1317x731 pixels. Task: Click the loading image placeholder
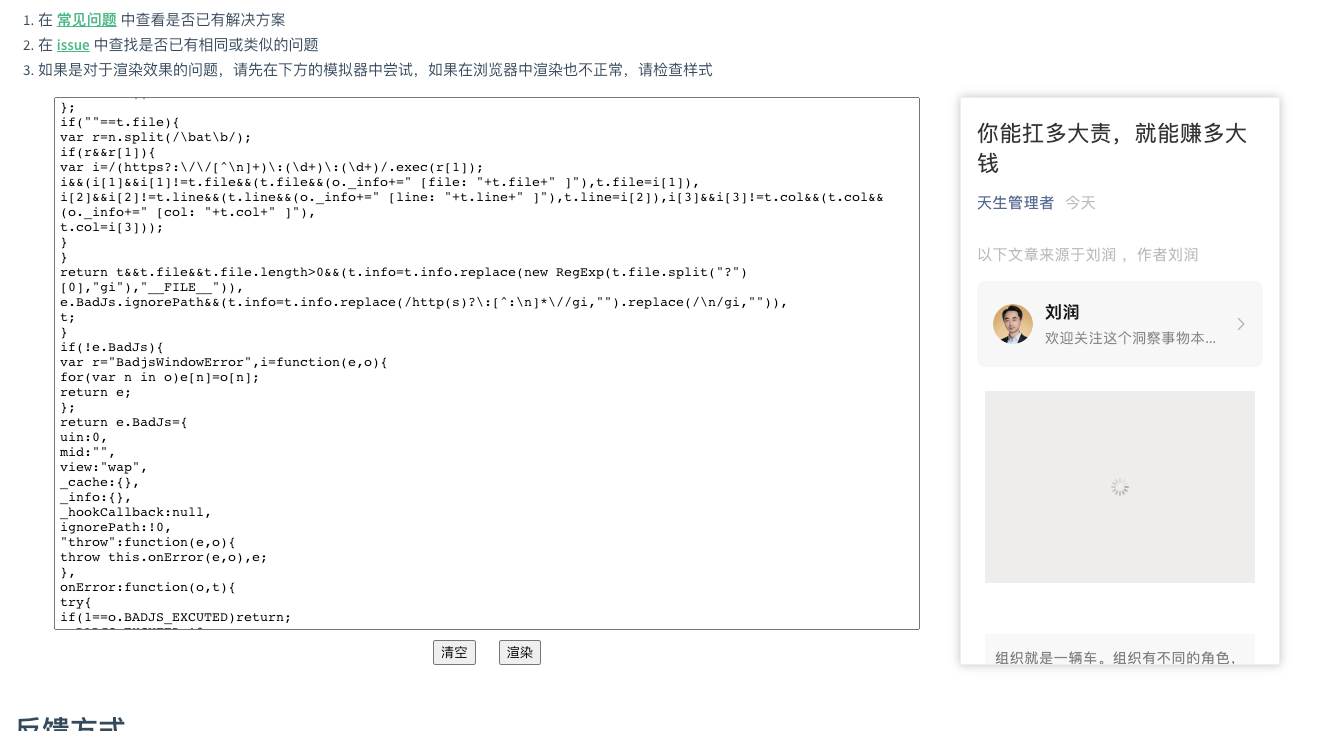point(1120,487)
